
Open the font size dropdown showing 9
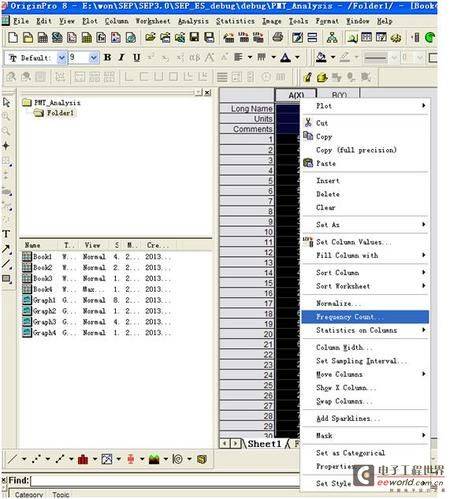click(x=94, y=58)
